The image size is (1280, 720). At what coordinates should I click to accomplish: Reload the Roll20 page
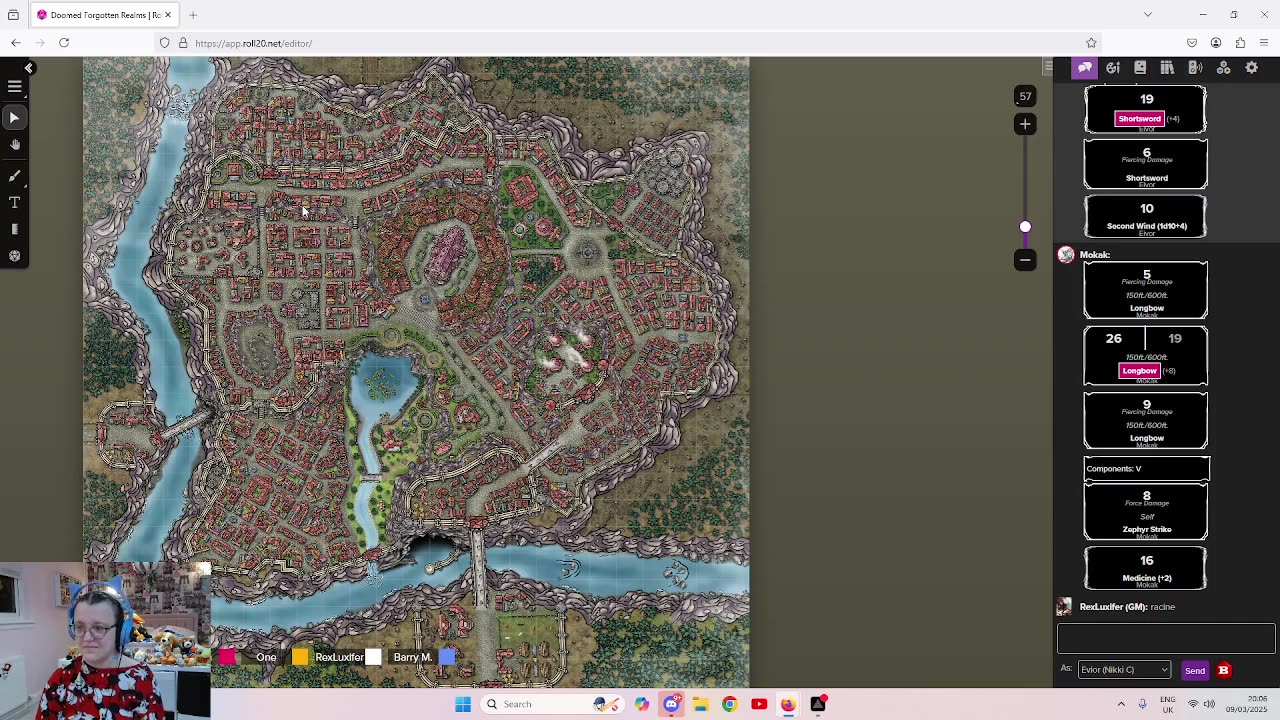click(64, 43)
